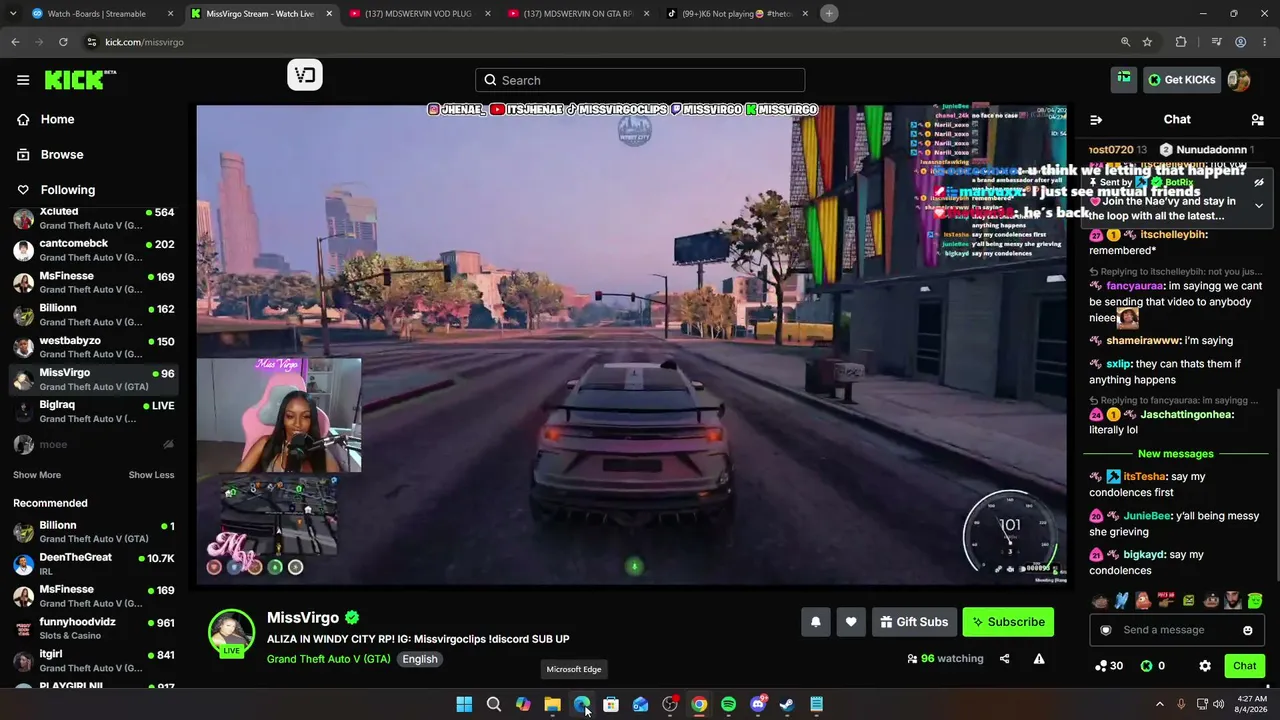
Task: Open the user profile avatar menu
Action: (1239, 80)
